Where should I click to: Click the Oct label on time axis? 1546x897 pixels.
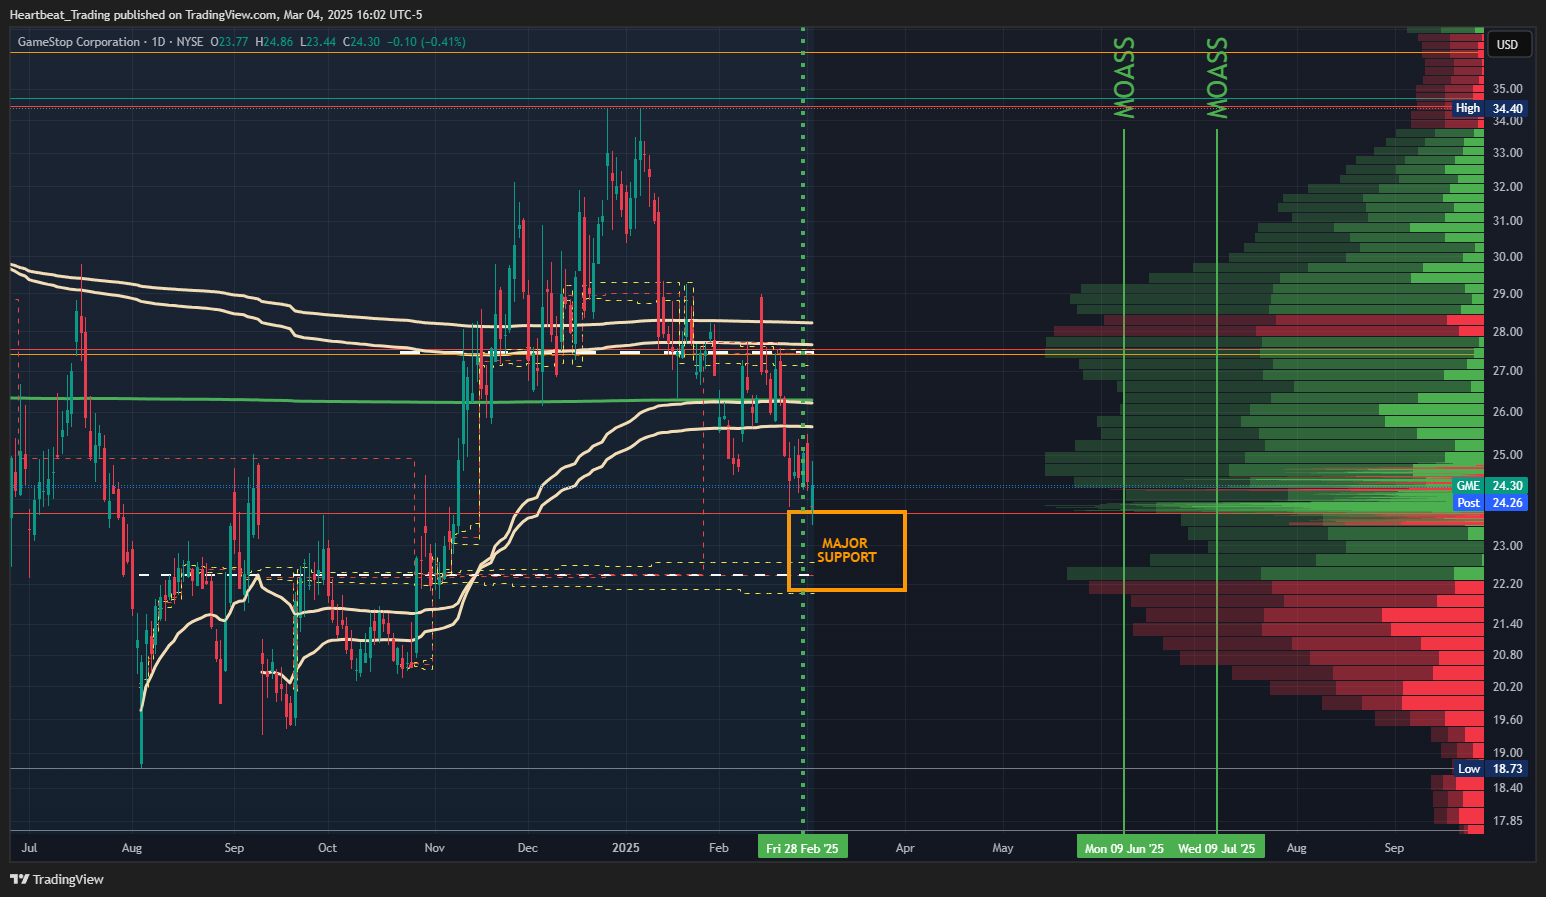(x=327, y=848)
